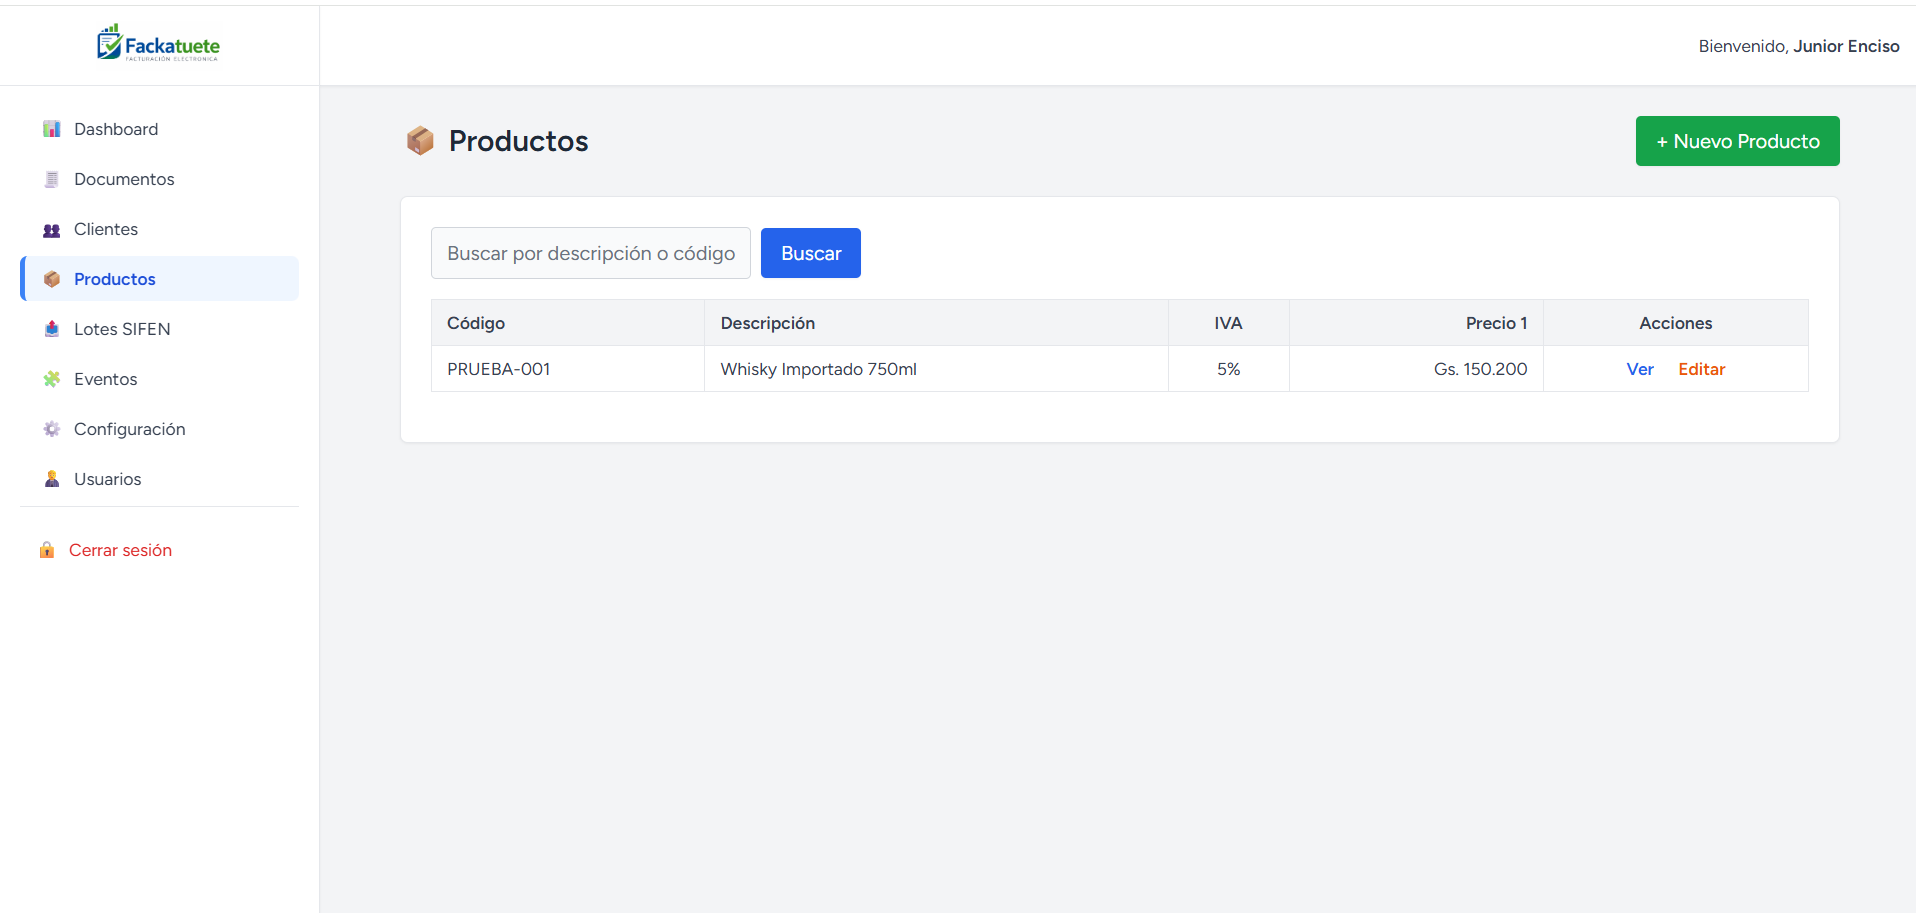Click the Usuarios person icon
1916x913 pixels.
pos(52,479)
